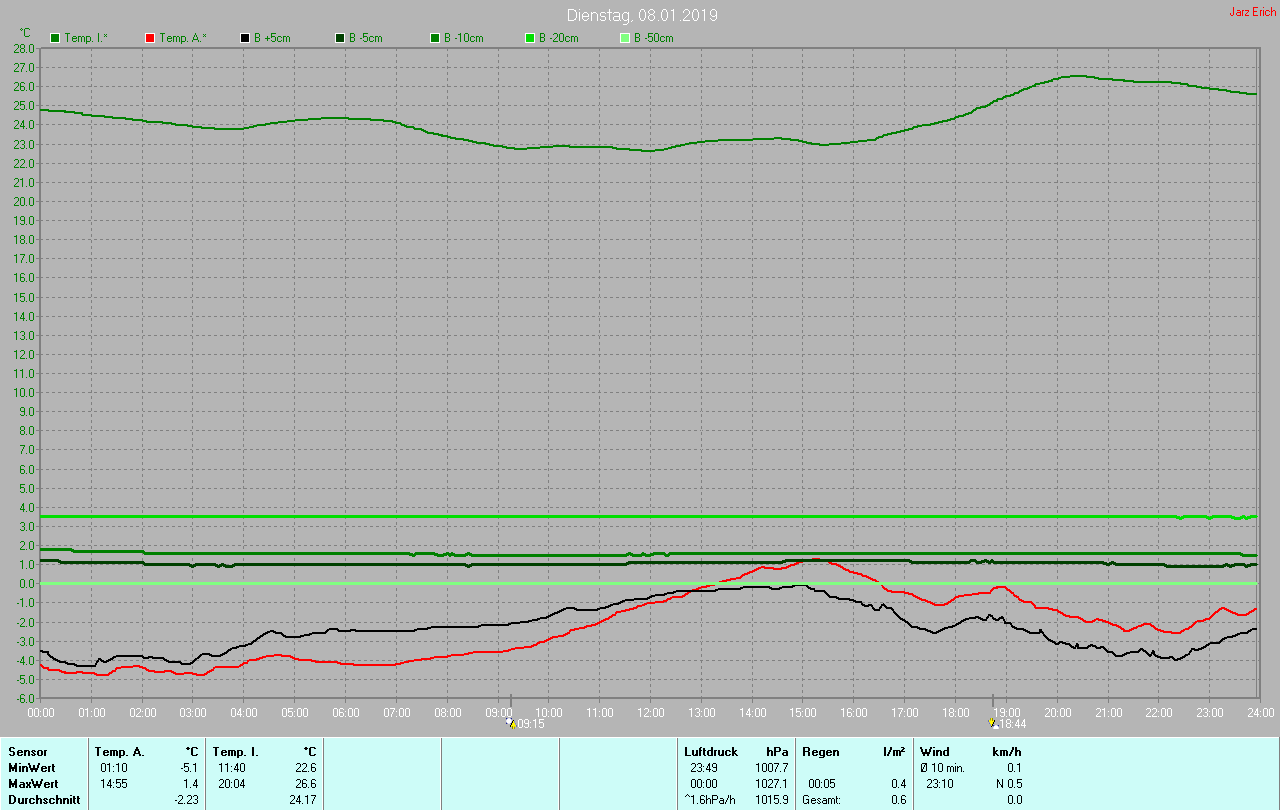Click the total rain value '0.6'
This screenshot has height=810, width=1280.
point(898,800)
